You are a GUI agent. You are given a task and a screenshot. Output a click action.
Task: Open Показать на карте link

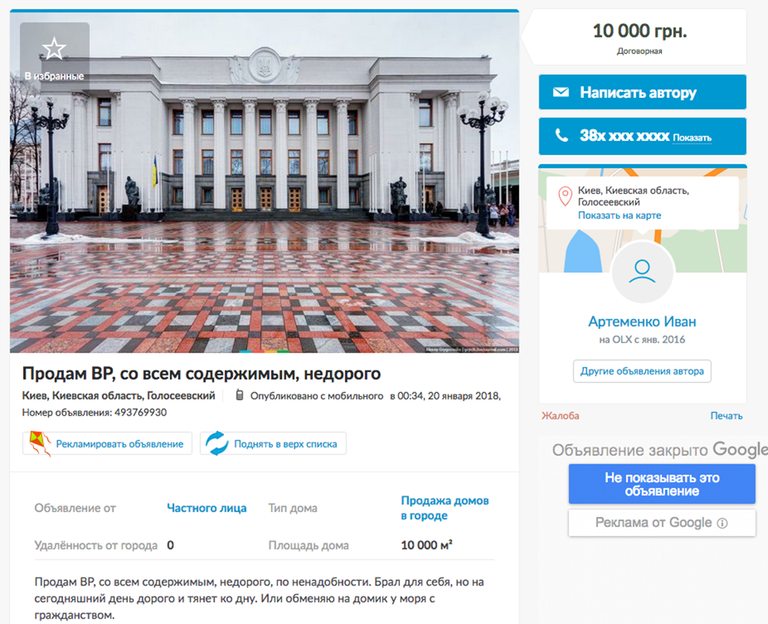[x=619, y=215]
